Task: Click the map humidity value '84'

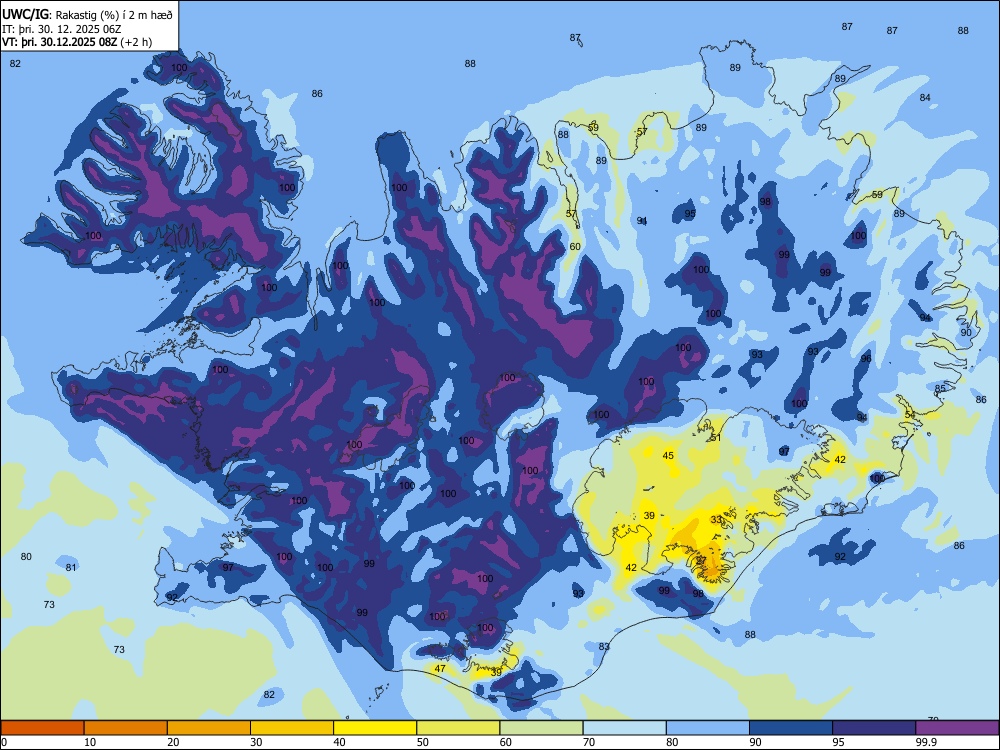Action: point(925,97)
